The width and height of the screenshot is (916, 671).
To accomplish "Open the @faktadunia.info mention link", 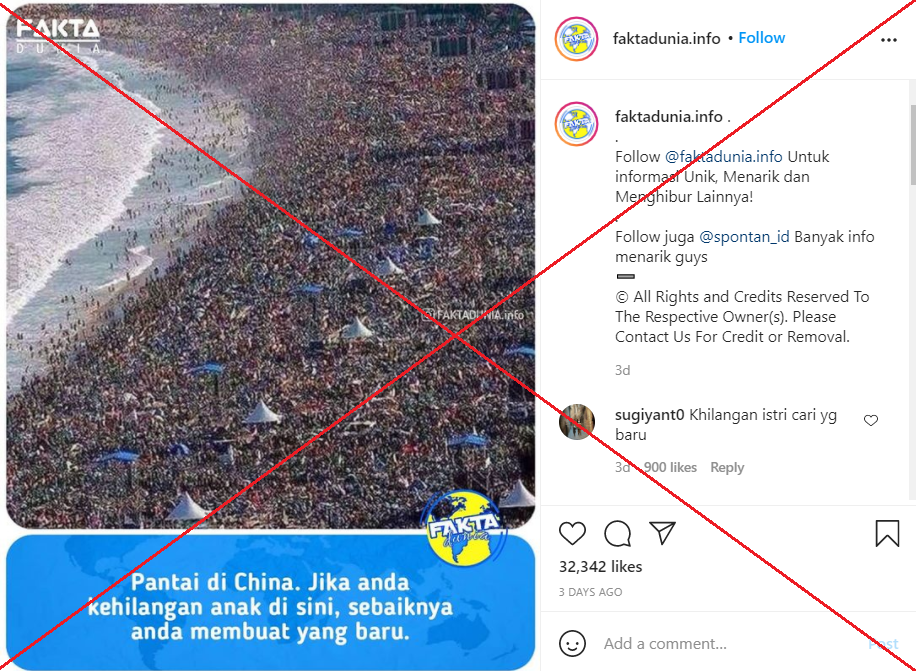I will [723, 157].
